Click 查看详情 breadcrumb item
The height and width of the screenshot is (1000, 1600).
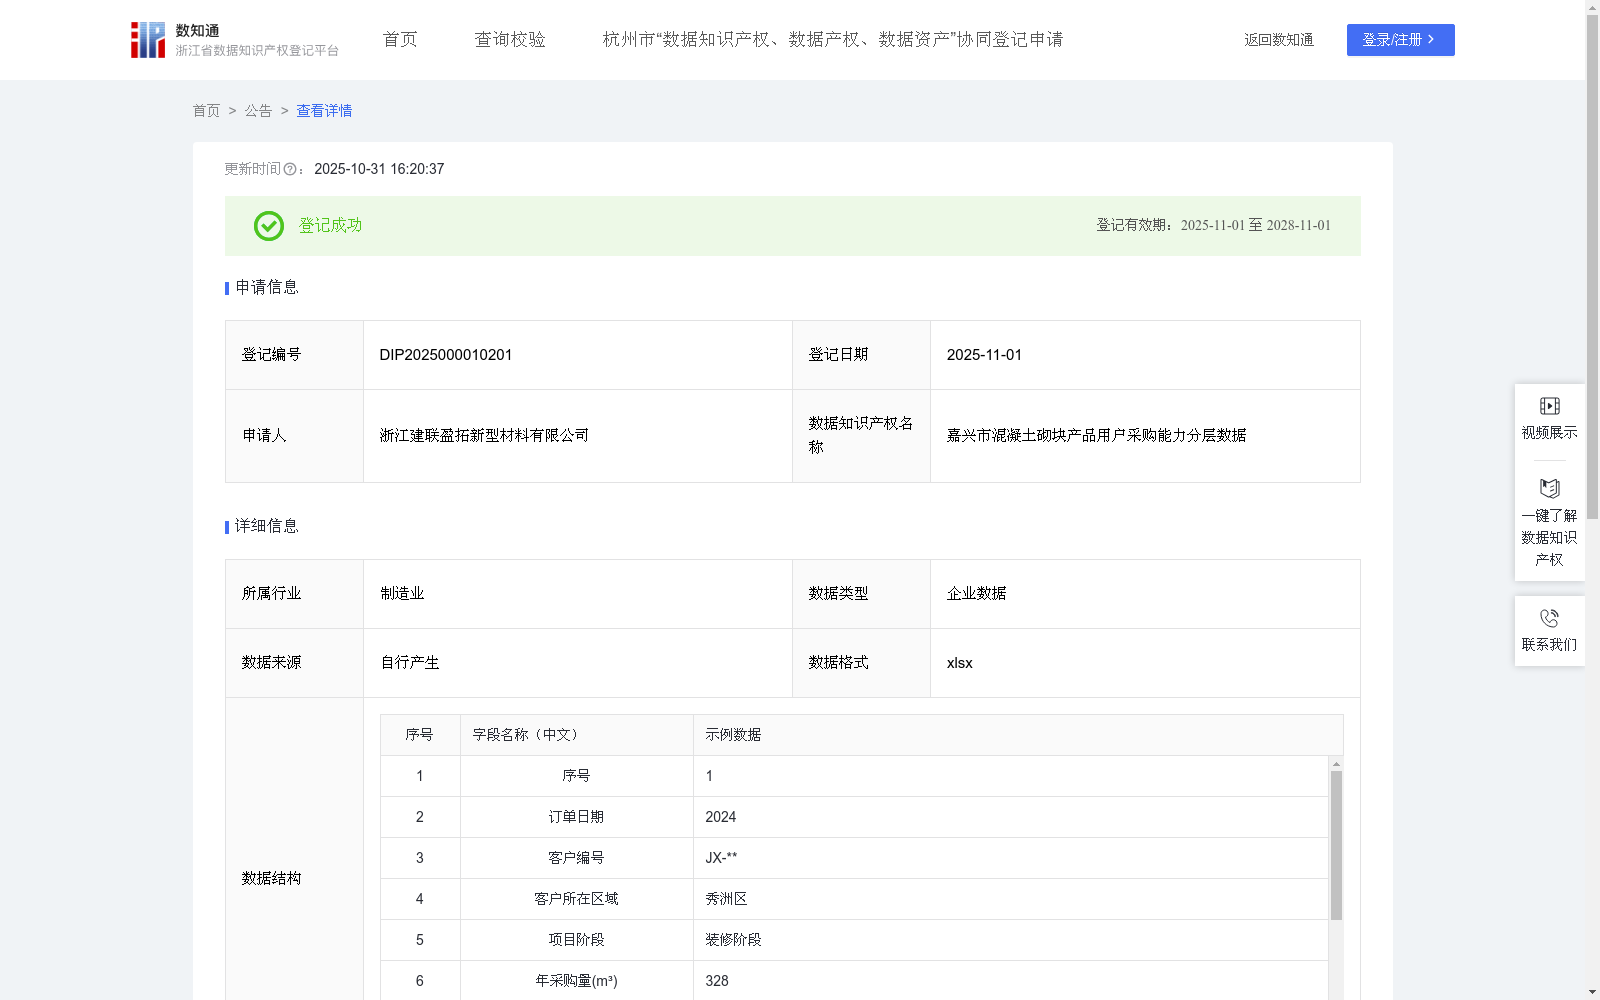pyautogui.click(x=324, y=111)
